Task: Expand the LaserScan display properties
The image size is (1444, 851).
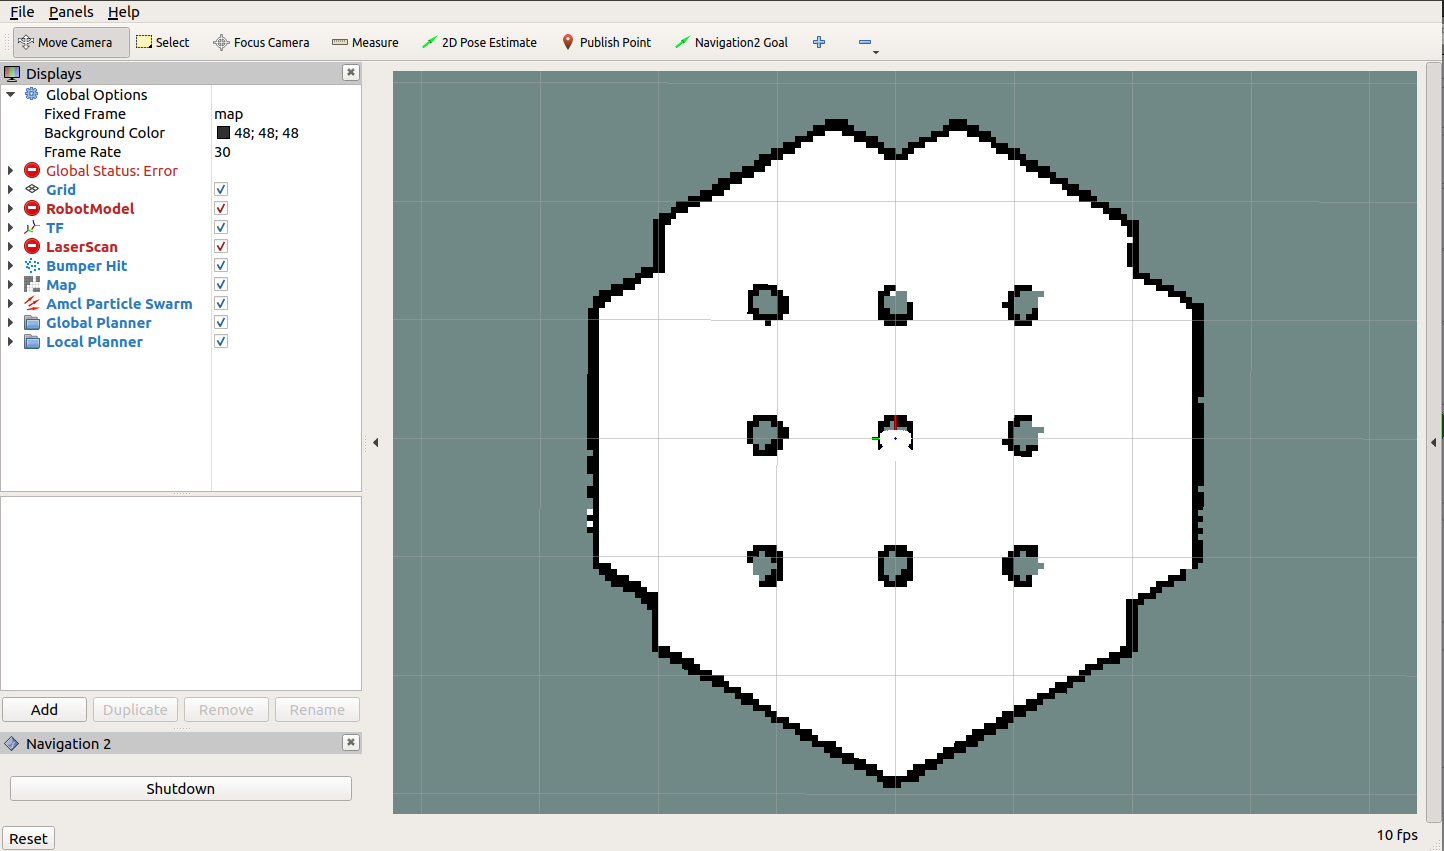Action: 11,246
